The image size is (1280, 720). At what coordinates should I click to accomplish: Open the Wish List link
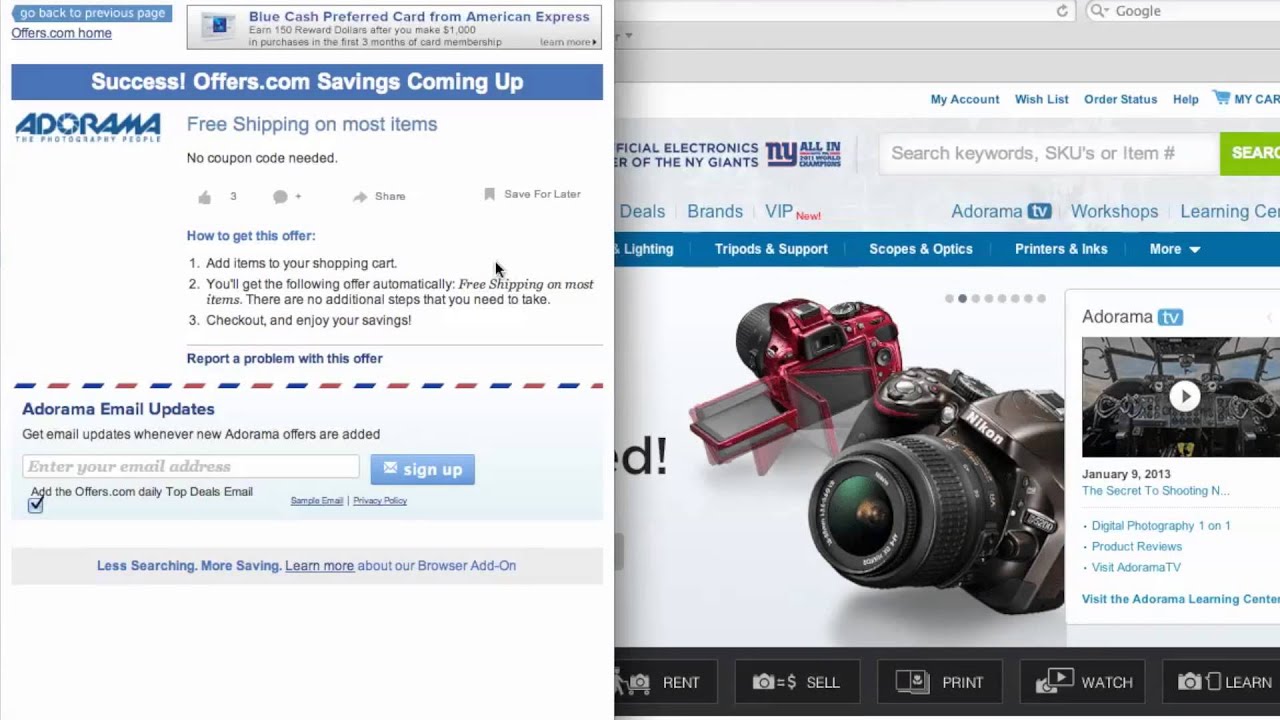pos(1042,99)
